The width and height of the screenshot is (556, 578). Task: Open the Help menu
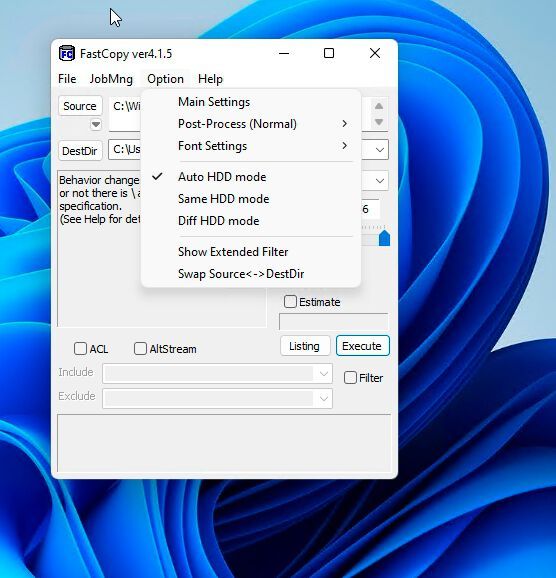click(210, 79)
